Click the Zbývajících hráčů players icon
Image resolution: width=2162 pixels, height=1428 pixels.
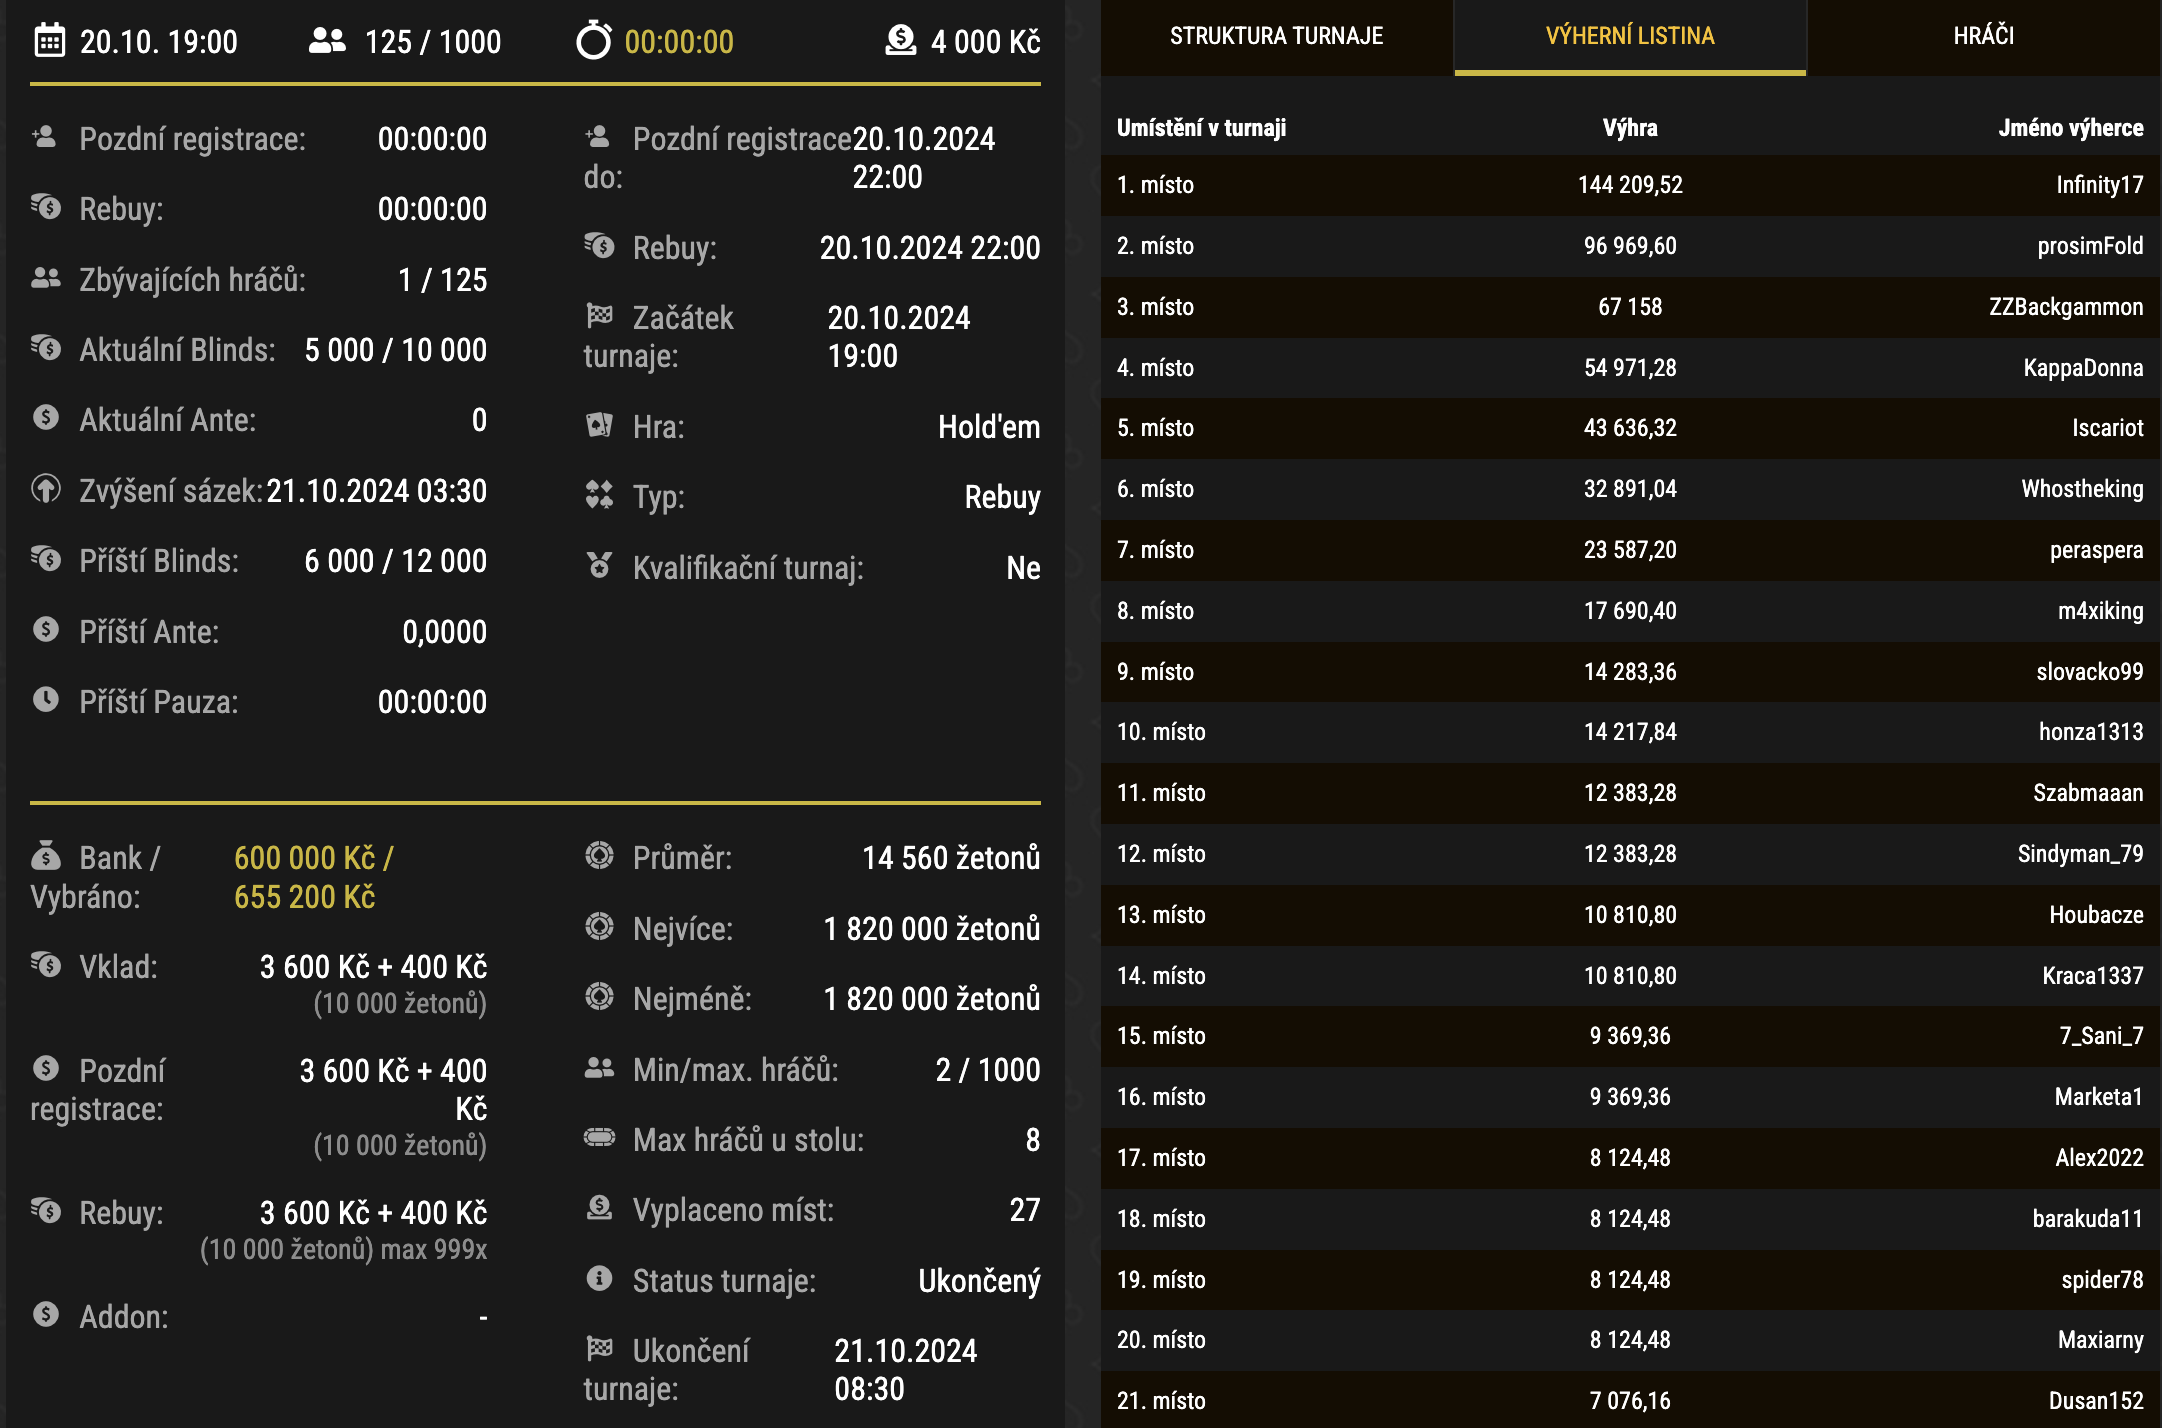[45, 278]
